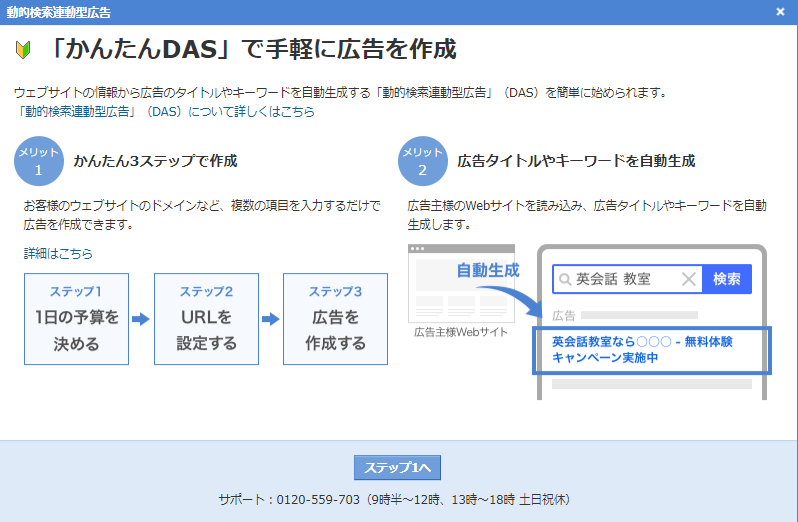Close the 動的検索連動型広告 dialog
Image resolution: width=798 pixels, height=522 pixels.
tap(780, 12)
